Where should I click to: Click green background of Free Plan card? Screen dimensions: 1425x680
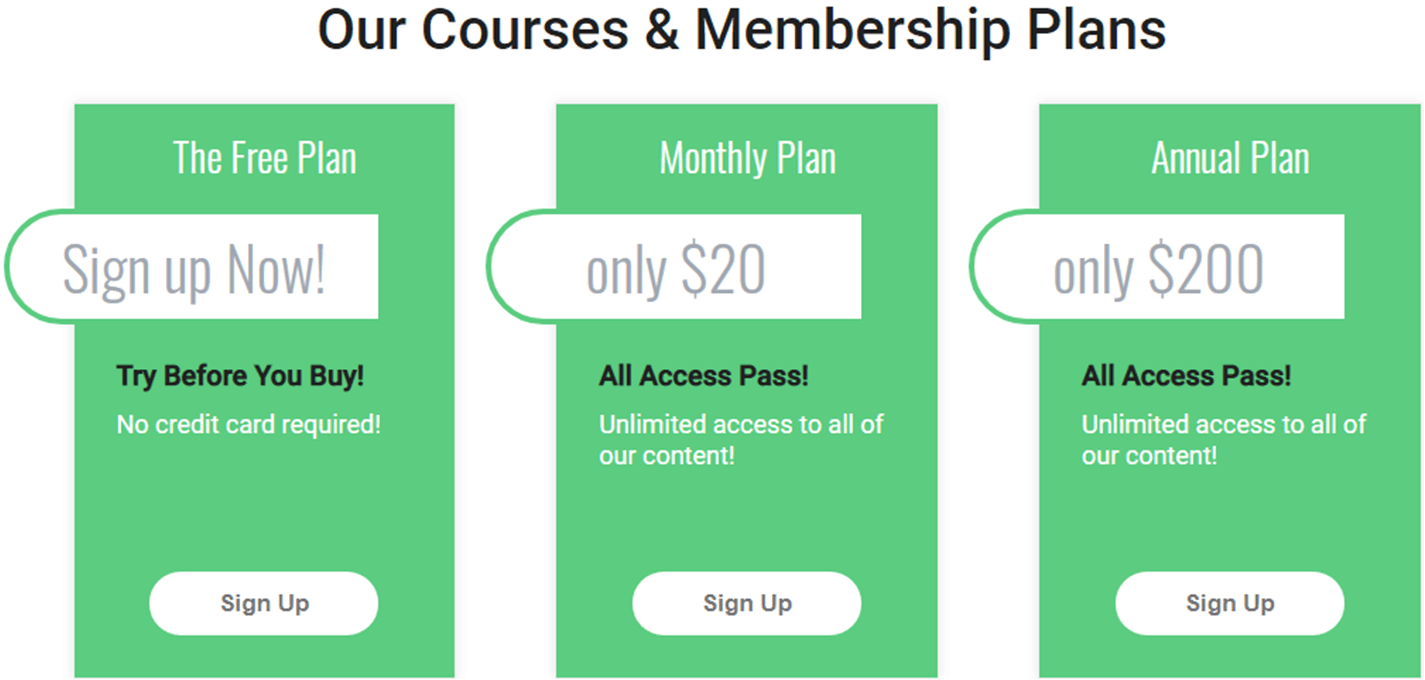(x=264, y=510)
